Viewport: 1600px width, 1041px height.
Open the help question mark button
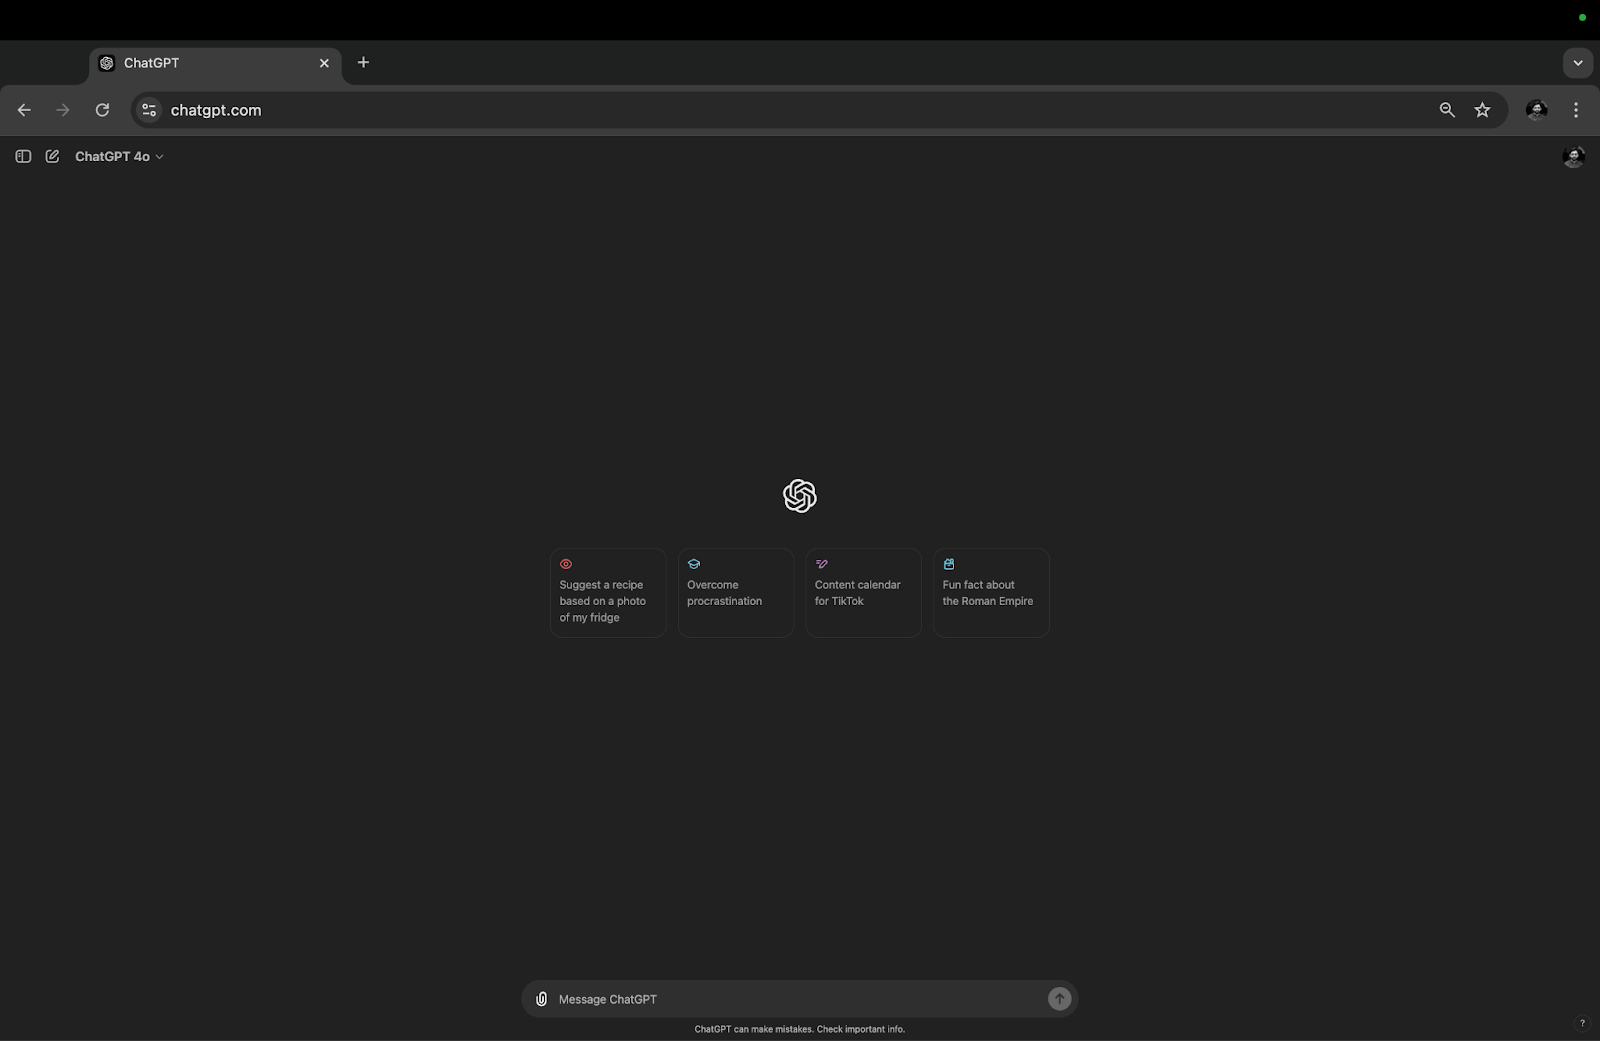point(1581,1023)
